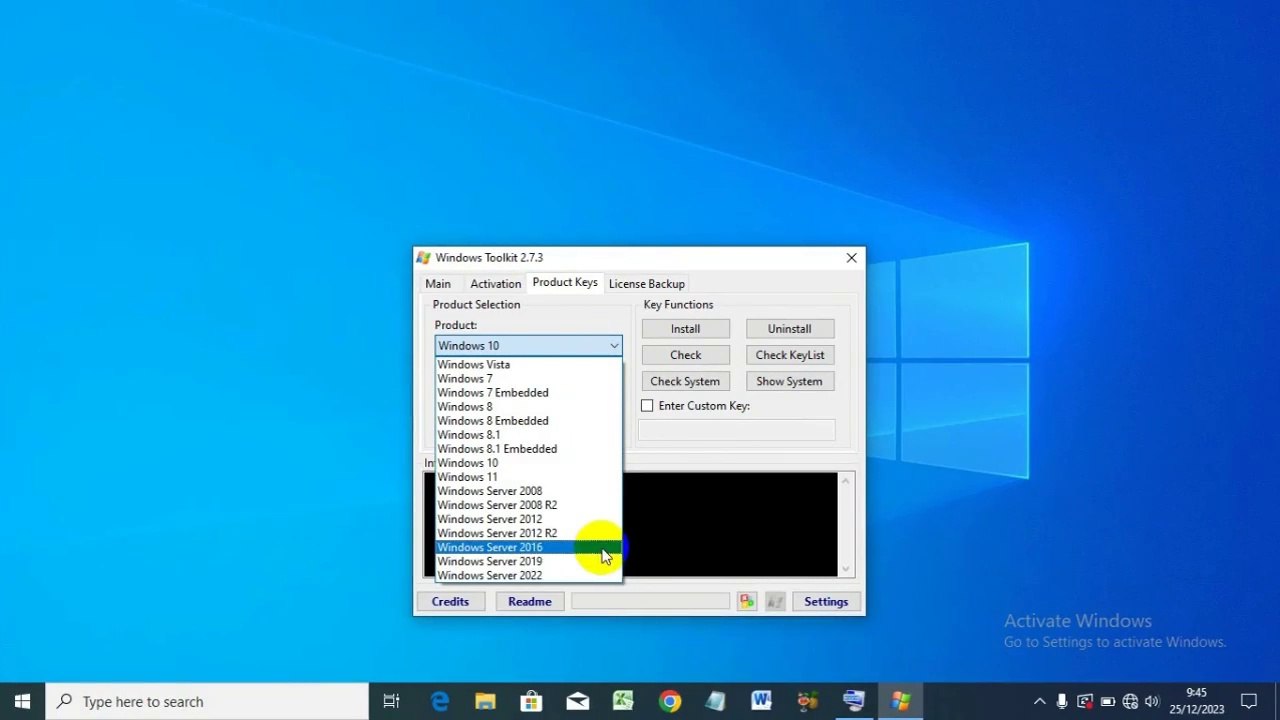Choose Windows 10 in the dropdown list
Image resolution: width=1280 pixels, height=720 pixels.
[528, 462]
